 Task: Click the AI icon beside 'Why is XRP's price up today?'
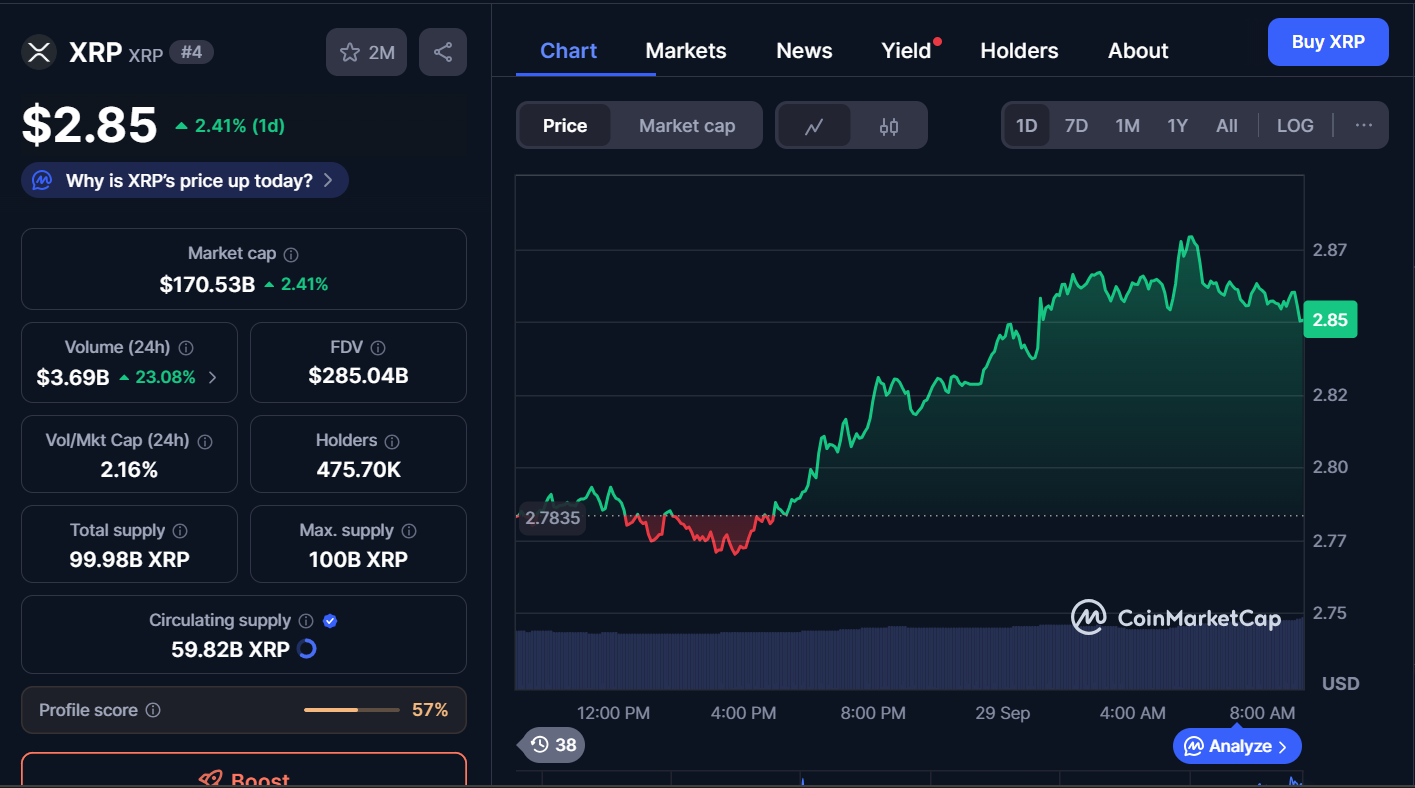point(42,181)
